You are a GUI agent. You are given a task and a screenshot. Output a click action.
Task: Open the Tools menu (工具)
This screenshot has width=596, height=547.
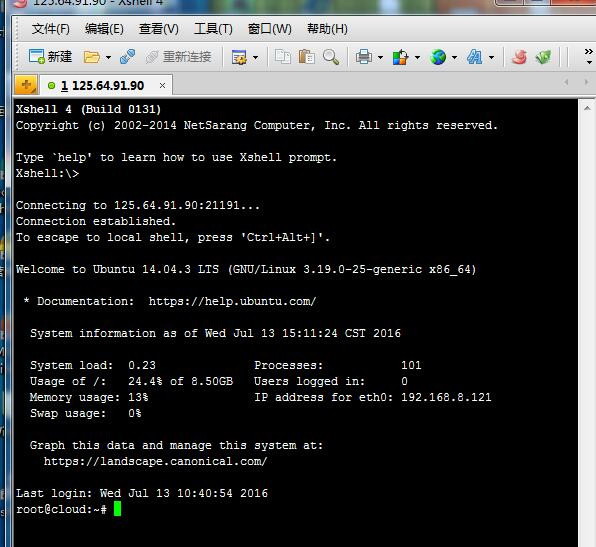(213, 29)
